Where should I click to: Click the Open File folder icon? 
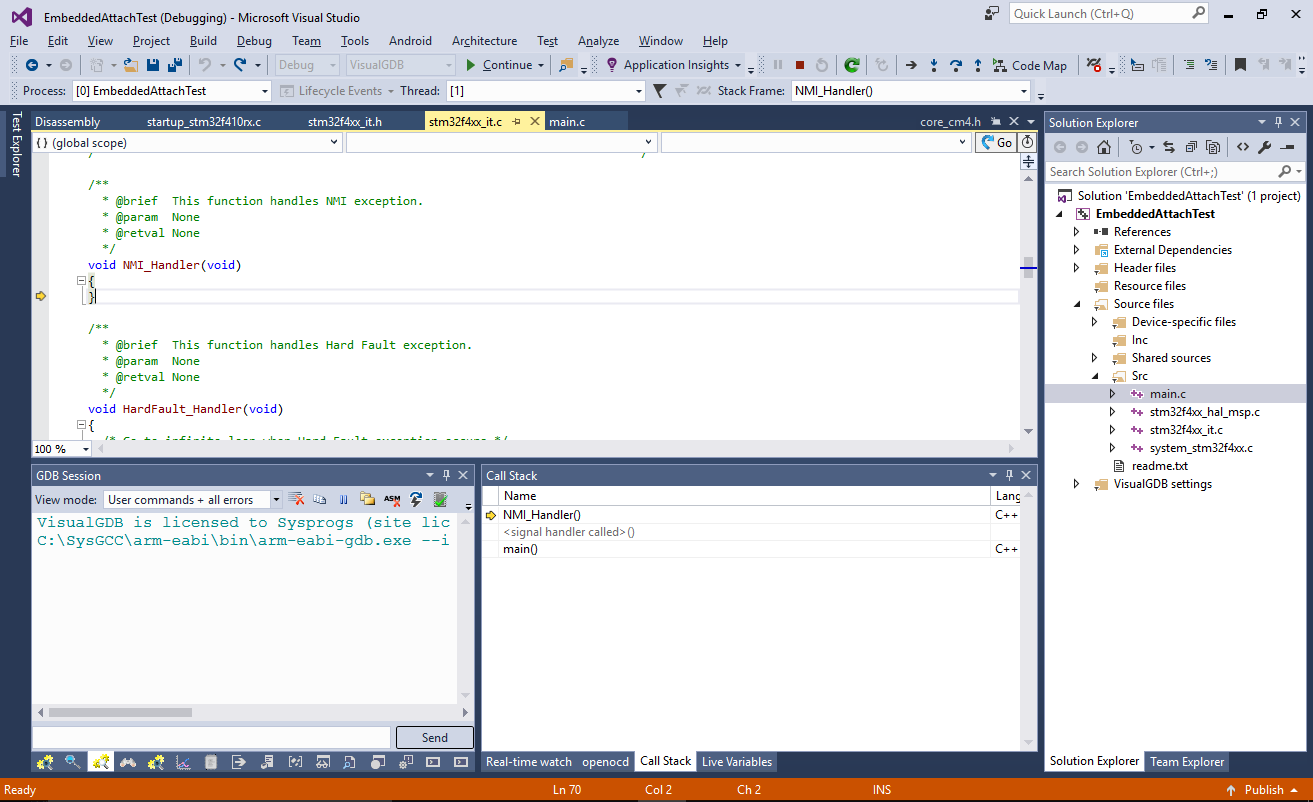(131, 65)
